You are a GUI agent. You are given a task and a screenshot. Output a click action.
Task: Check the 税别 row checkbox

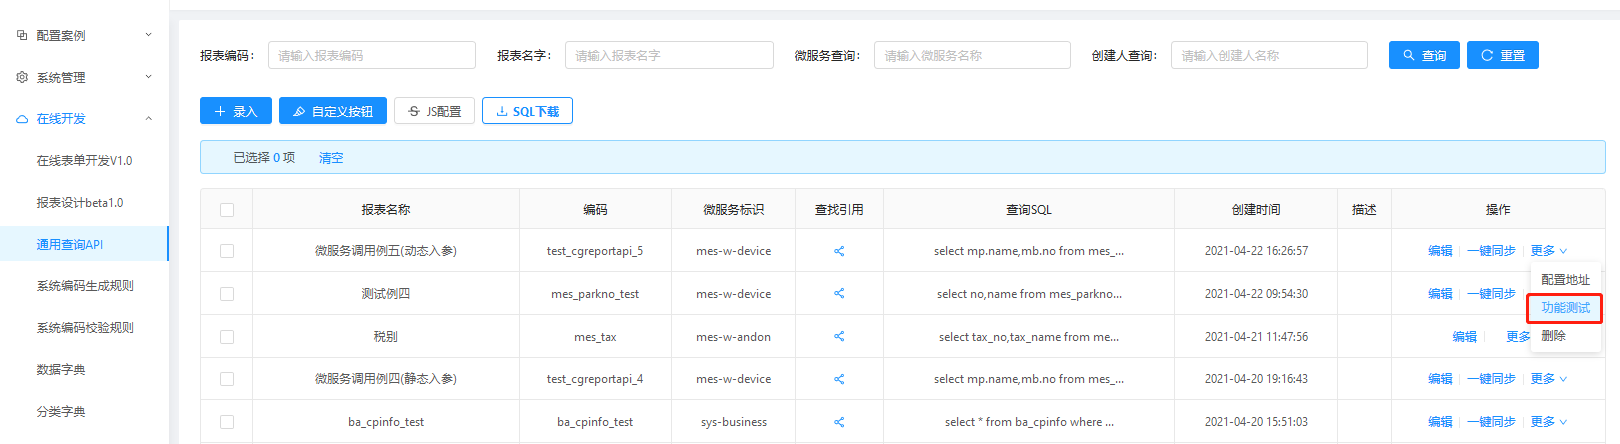[x=227, y=337]
